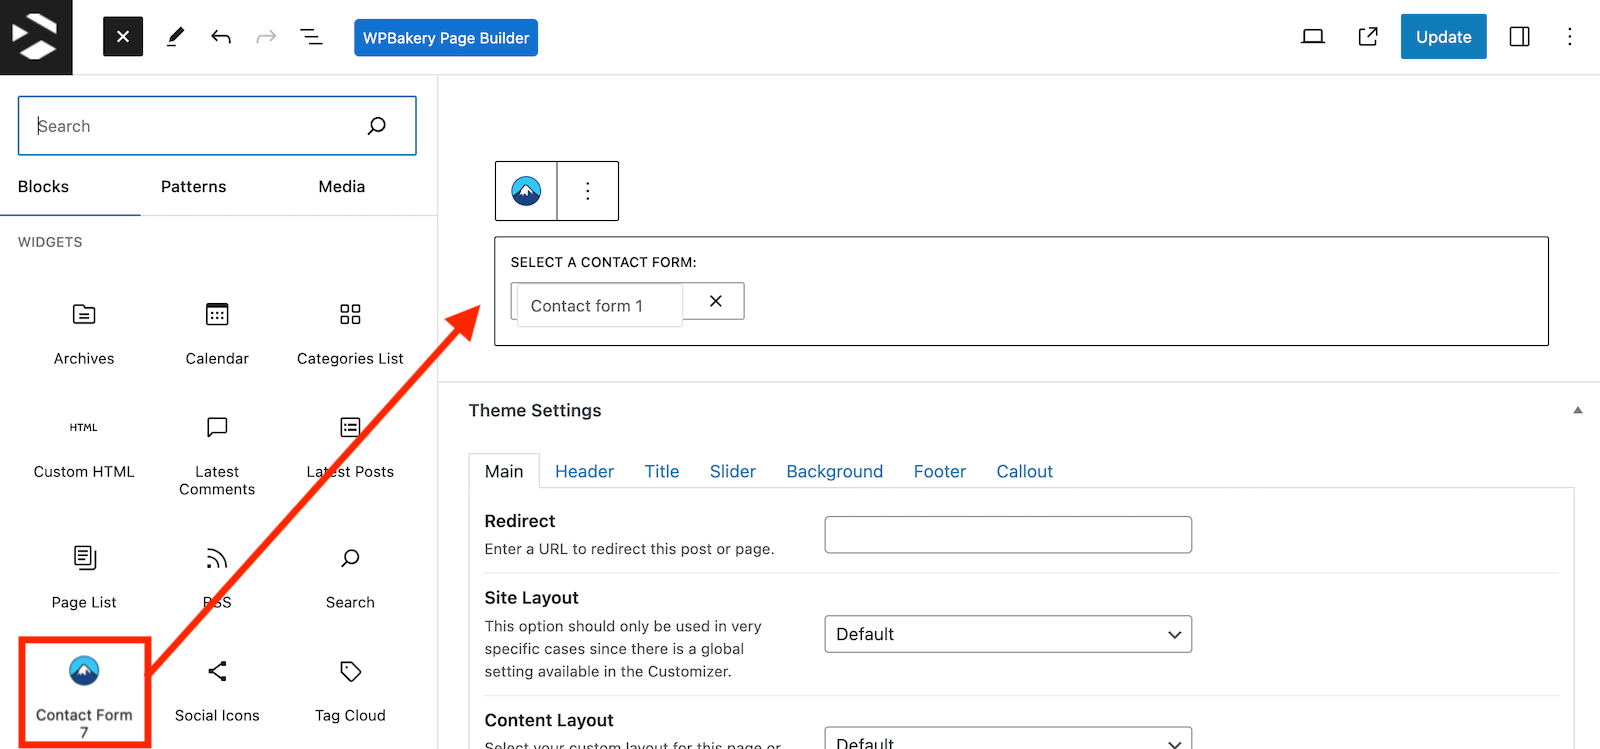Insert the Latest Posts block
The image size is (1600, 749).
tap(350, 448)
